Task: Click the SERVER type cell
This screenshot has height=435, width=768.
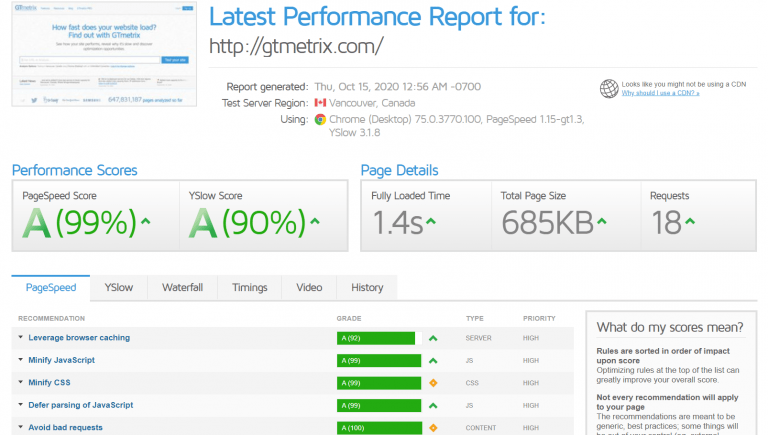Action: [x=479, y=338]
